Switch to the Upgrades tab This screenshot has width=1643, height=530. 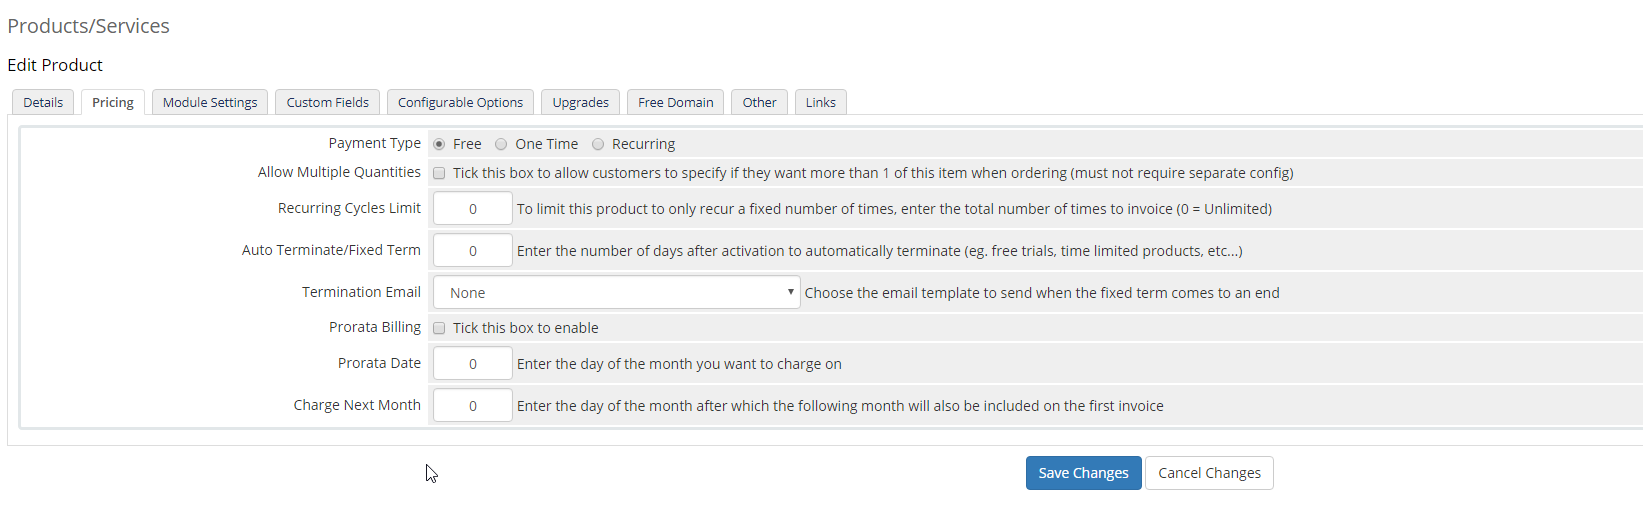pyautogui.click(x=580, y=102)
